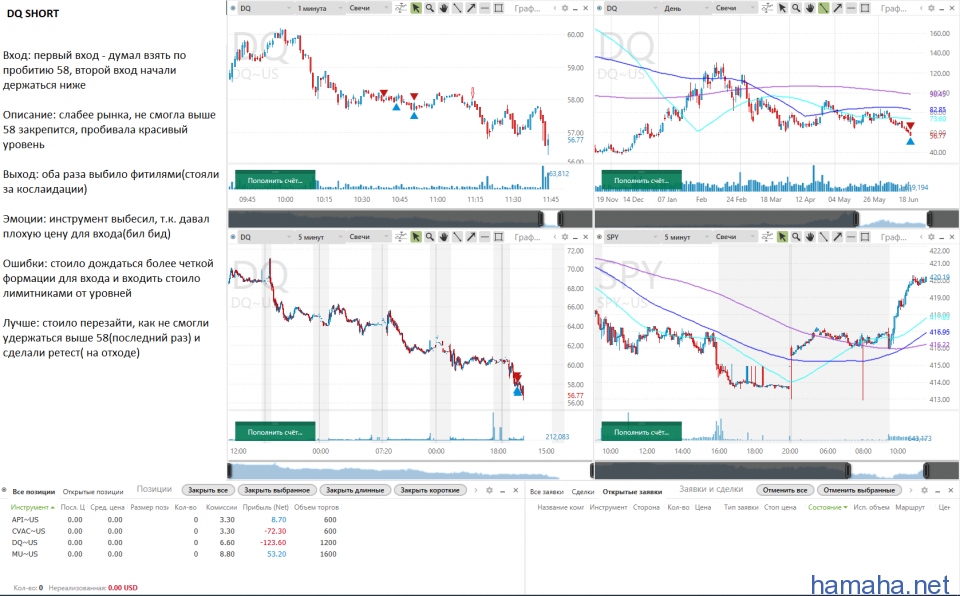Open settings gear in Заявки и сделки panel

[924, 490]
